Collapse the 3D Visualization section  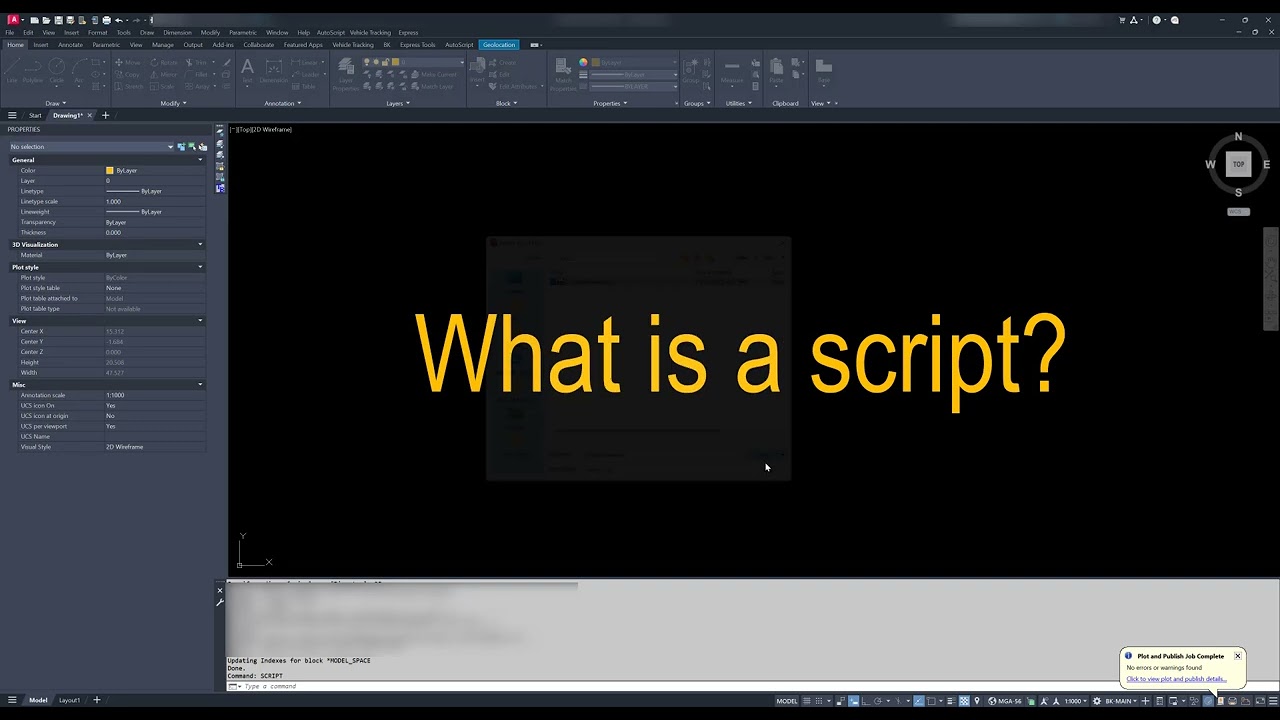[200, 244]
